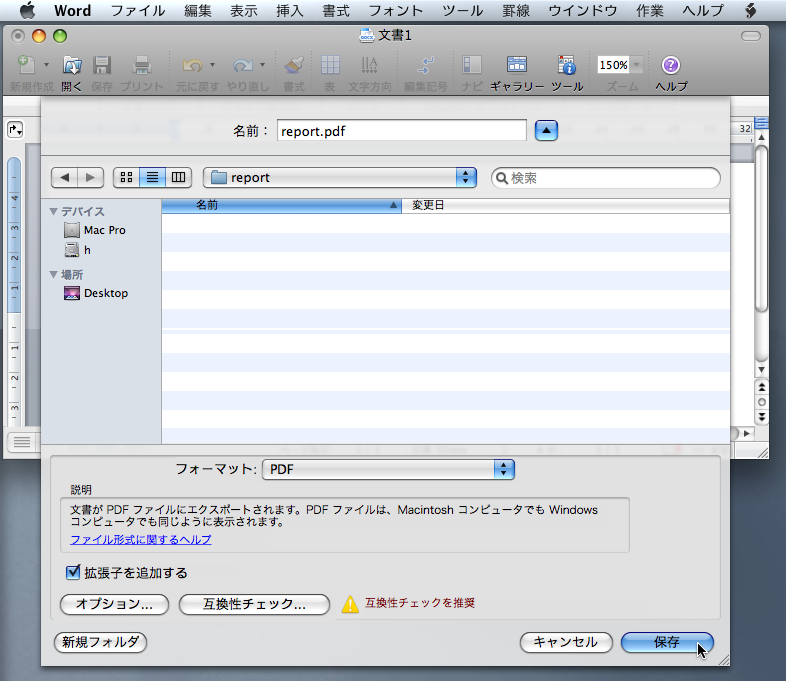Collapse the Devices section in sidebar
This screenshot has height=681, width=786.
tap(53, 212)
